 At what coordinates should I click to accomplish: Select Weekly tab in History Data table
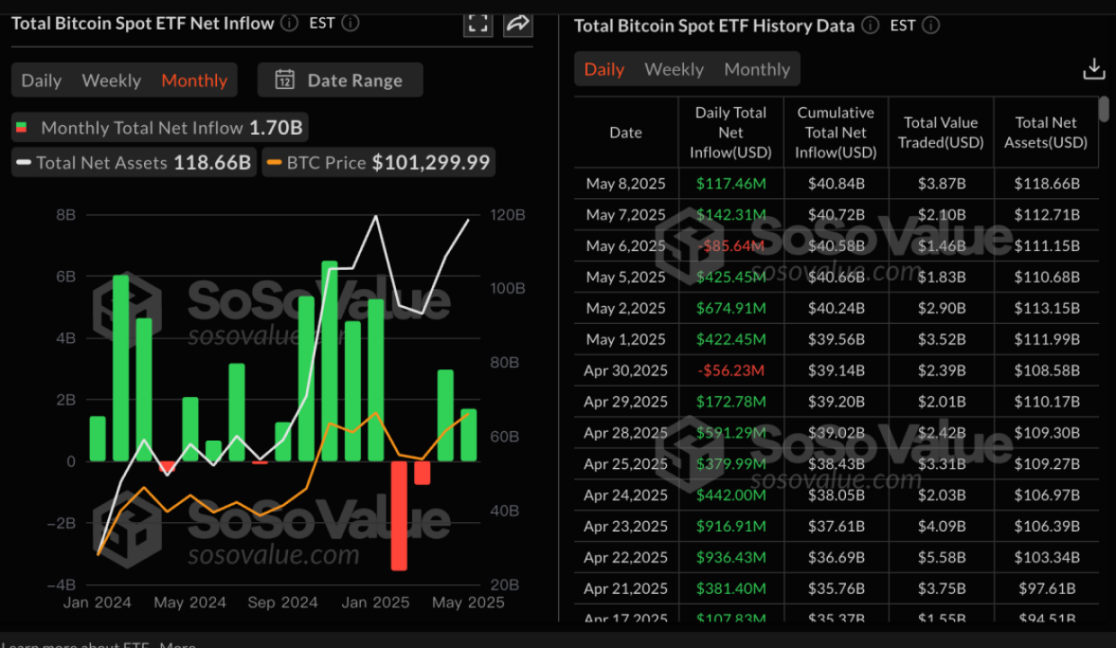click(x=674, y=69)
